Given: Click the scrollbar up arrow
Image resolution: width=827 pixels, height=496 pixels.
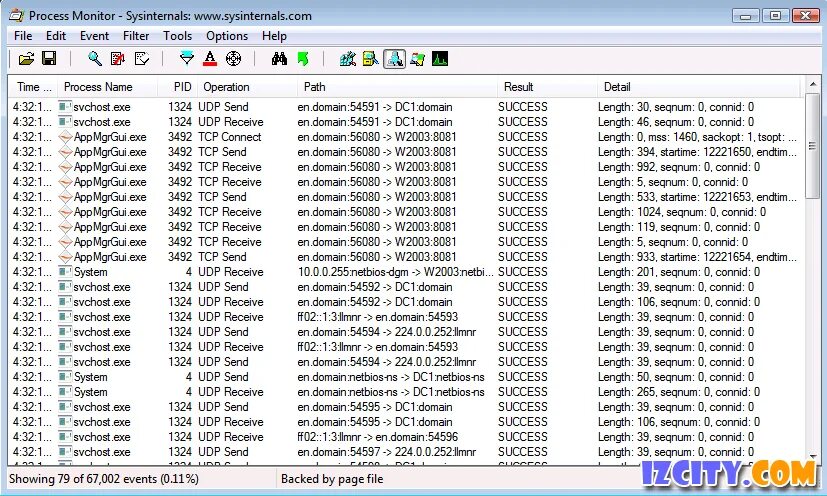Looking at the screenshot, I should pos(813,84).
